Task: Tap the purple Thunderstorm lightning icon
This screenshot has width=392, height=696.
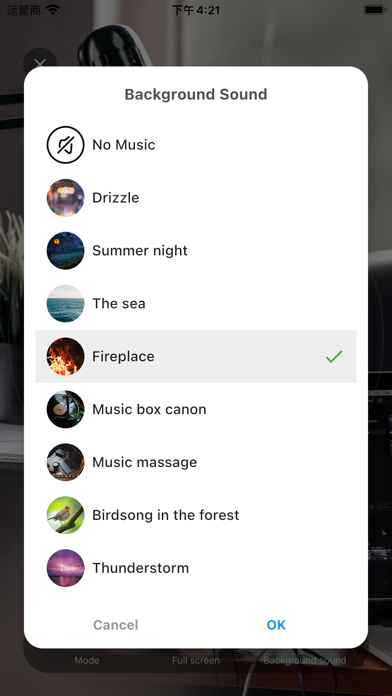Action: [x=65, y=567]
